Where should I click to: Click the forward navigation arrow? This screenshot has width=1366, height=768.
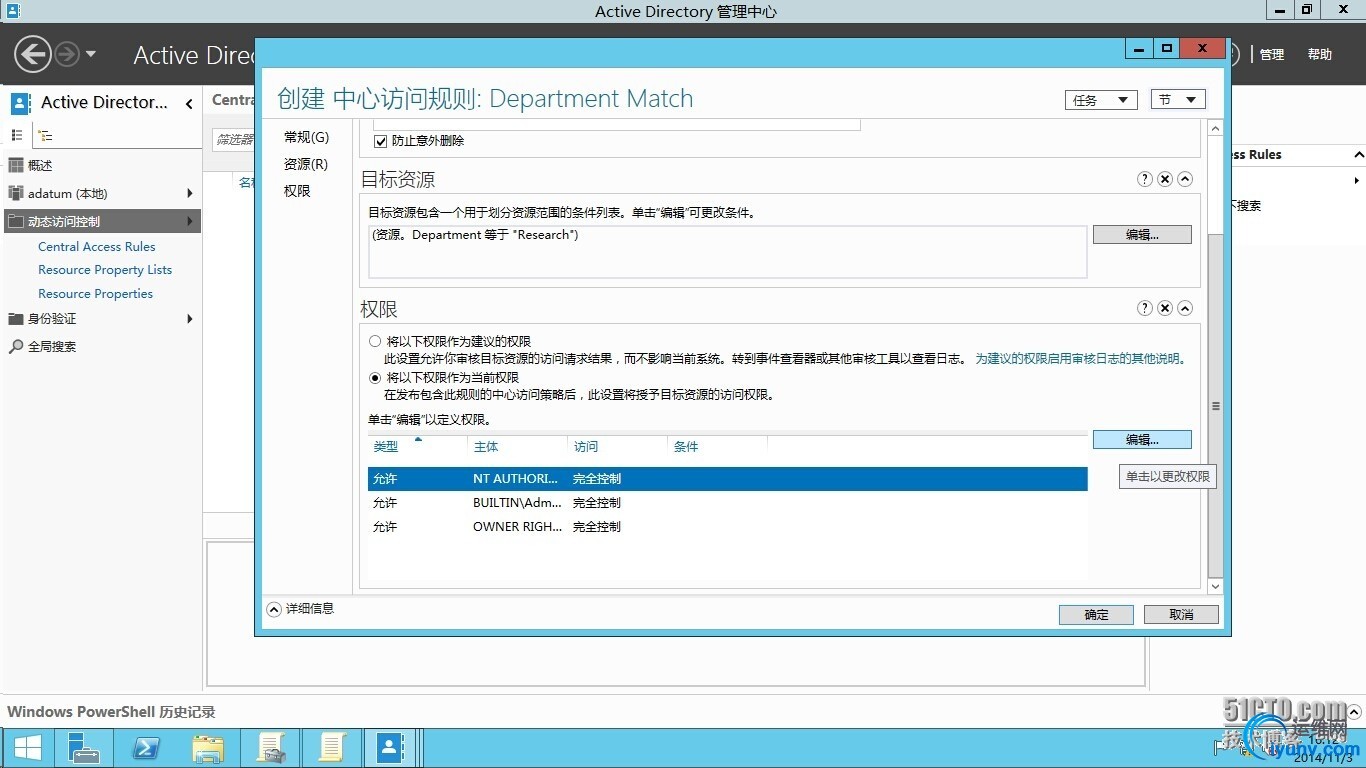66,54
